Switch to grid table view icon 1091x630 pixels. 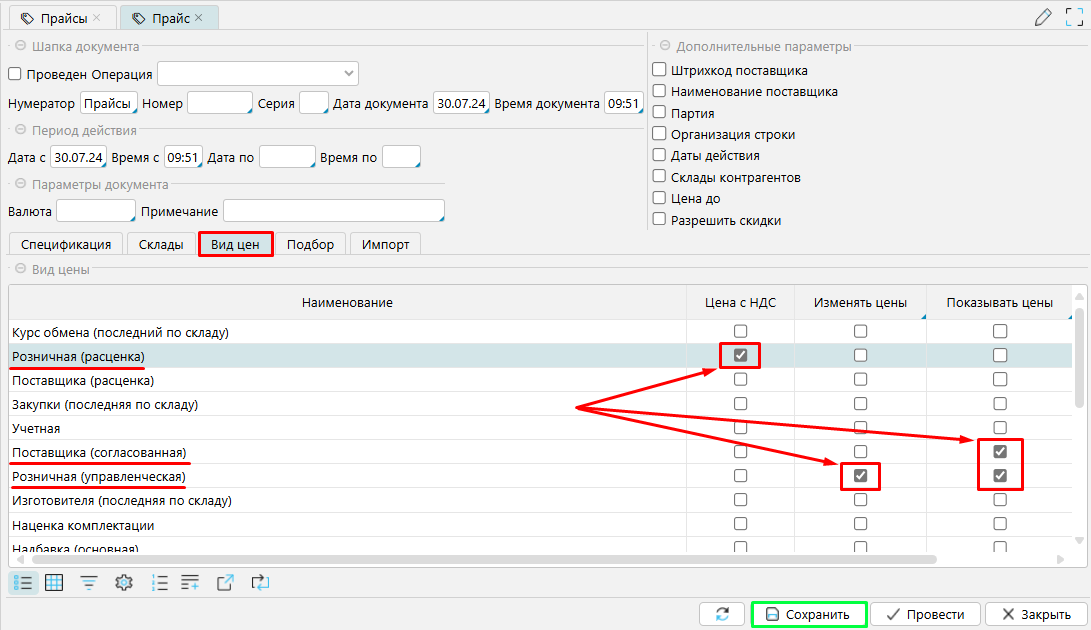coord(55,582)
